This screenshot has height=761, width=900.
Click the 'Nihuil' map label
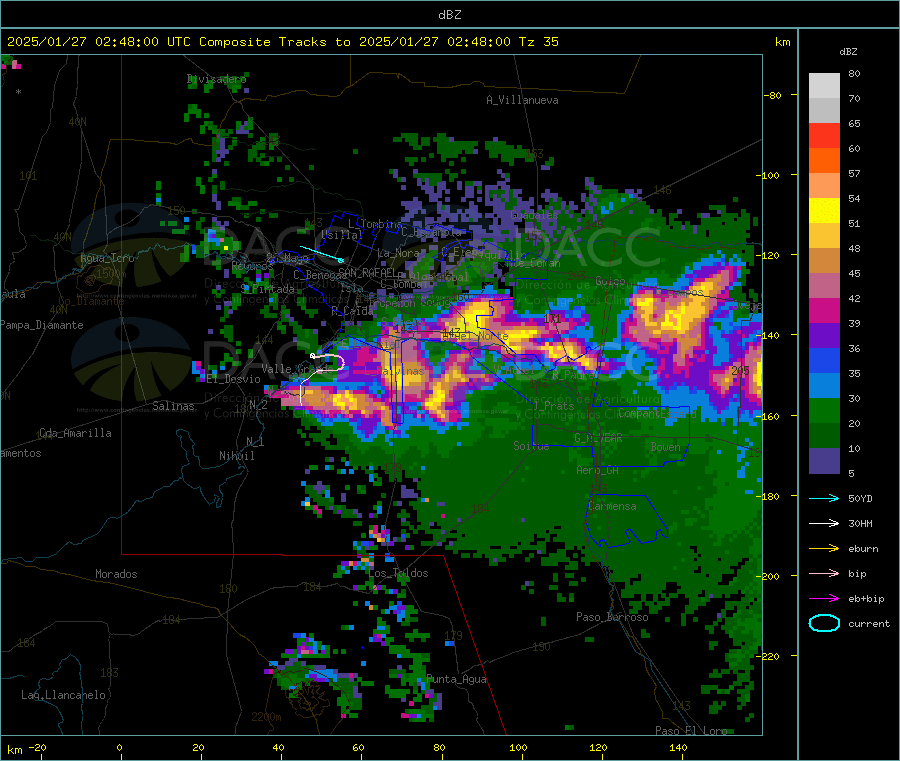point(237,456)
